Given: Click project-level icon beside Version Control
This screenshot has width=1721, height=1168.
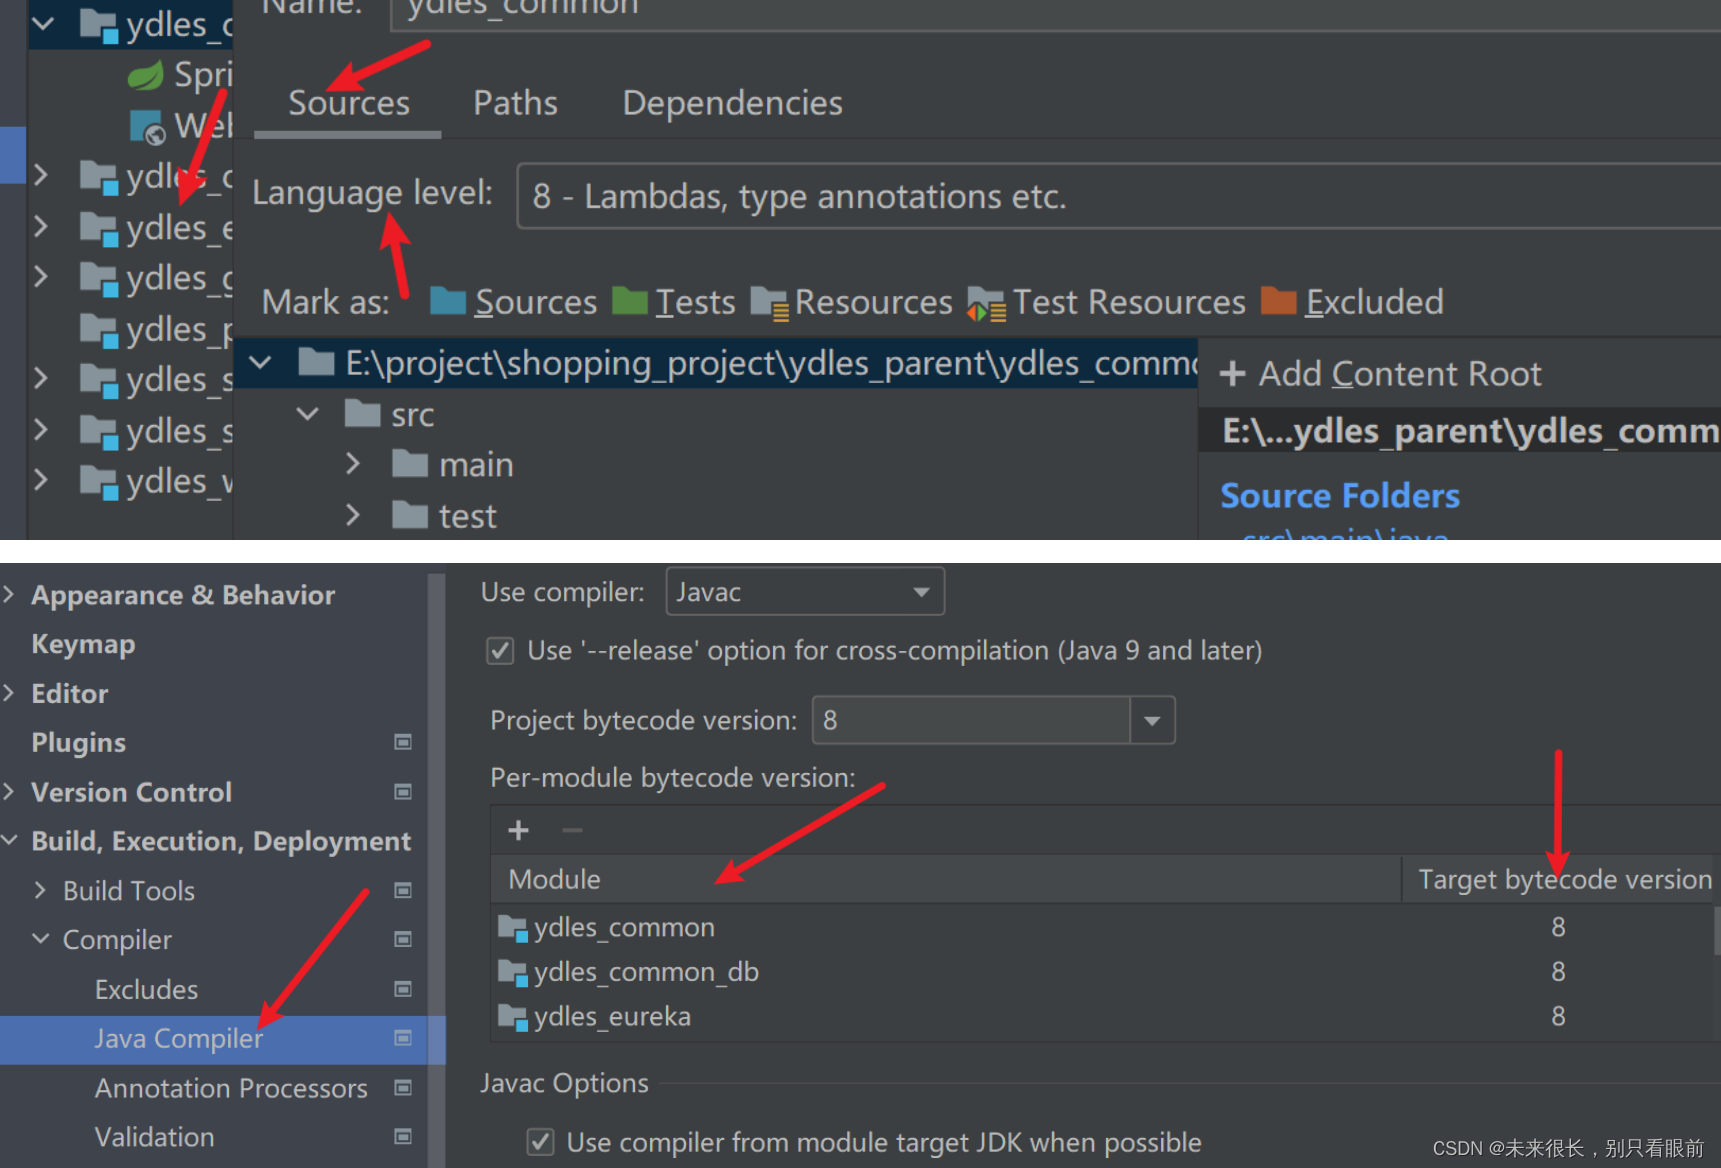Looking at the screenshot, I should point(403,792).
